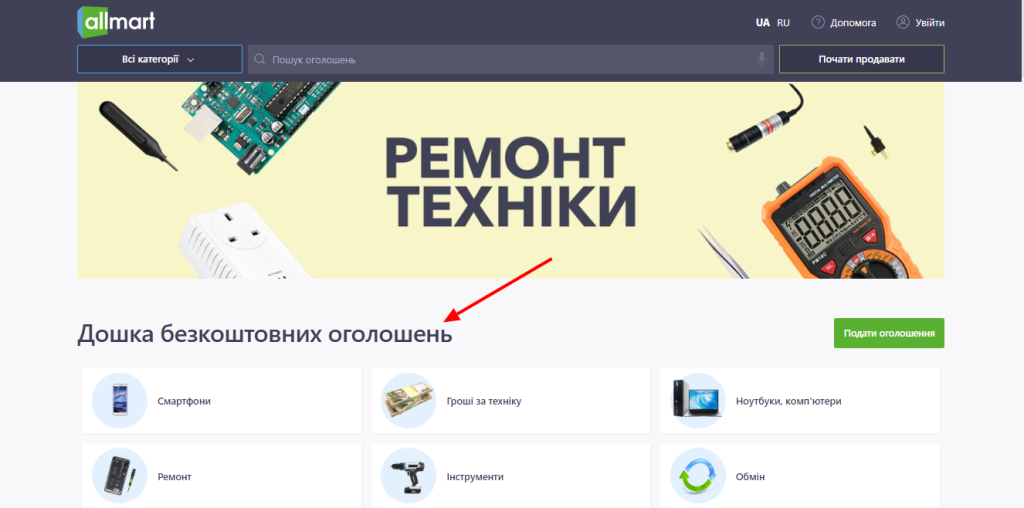Click the Почати продавати button
Screen dimensions: 1024x508
click(861, 59)
